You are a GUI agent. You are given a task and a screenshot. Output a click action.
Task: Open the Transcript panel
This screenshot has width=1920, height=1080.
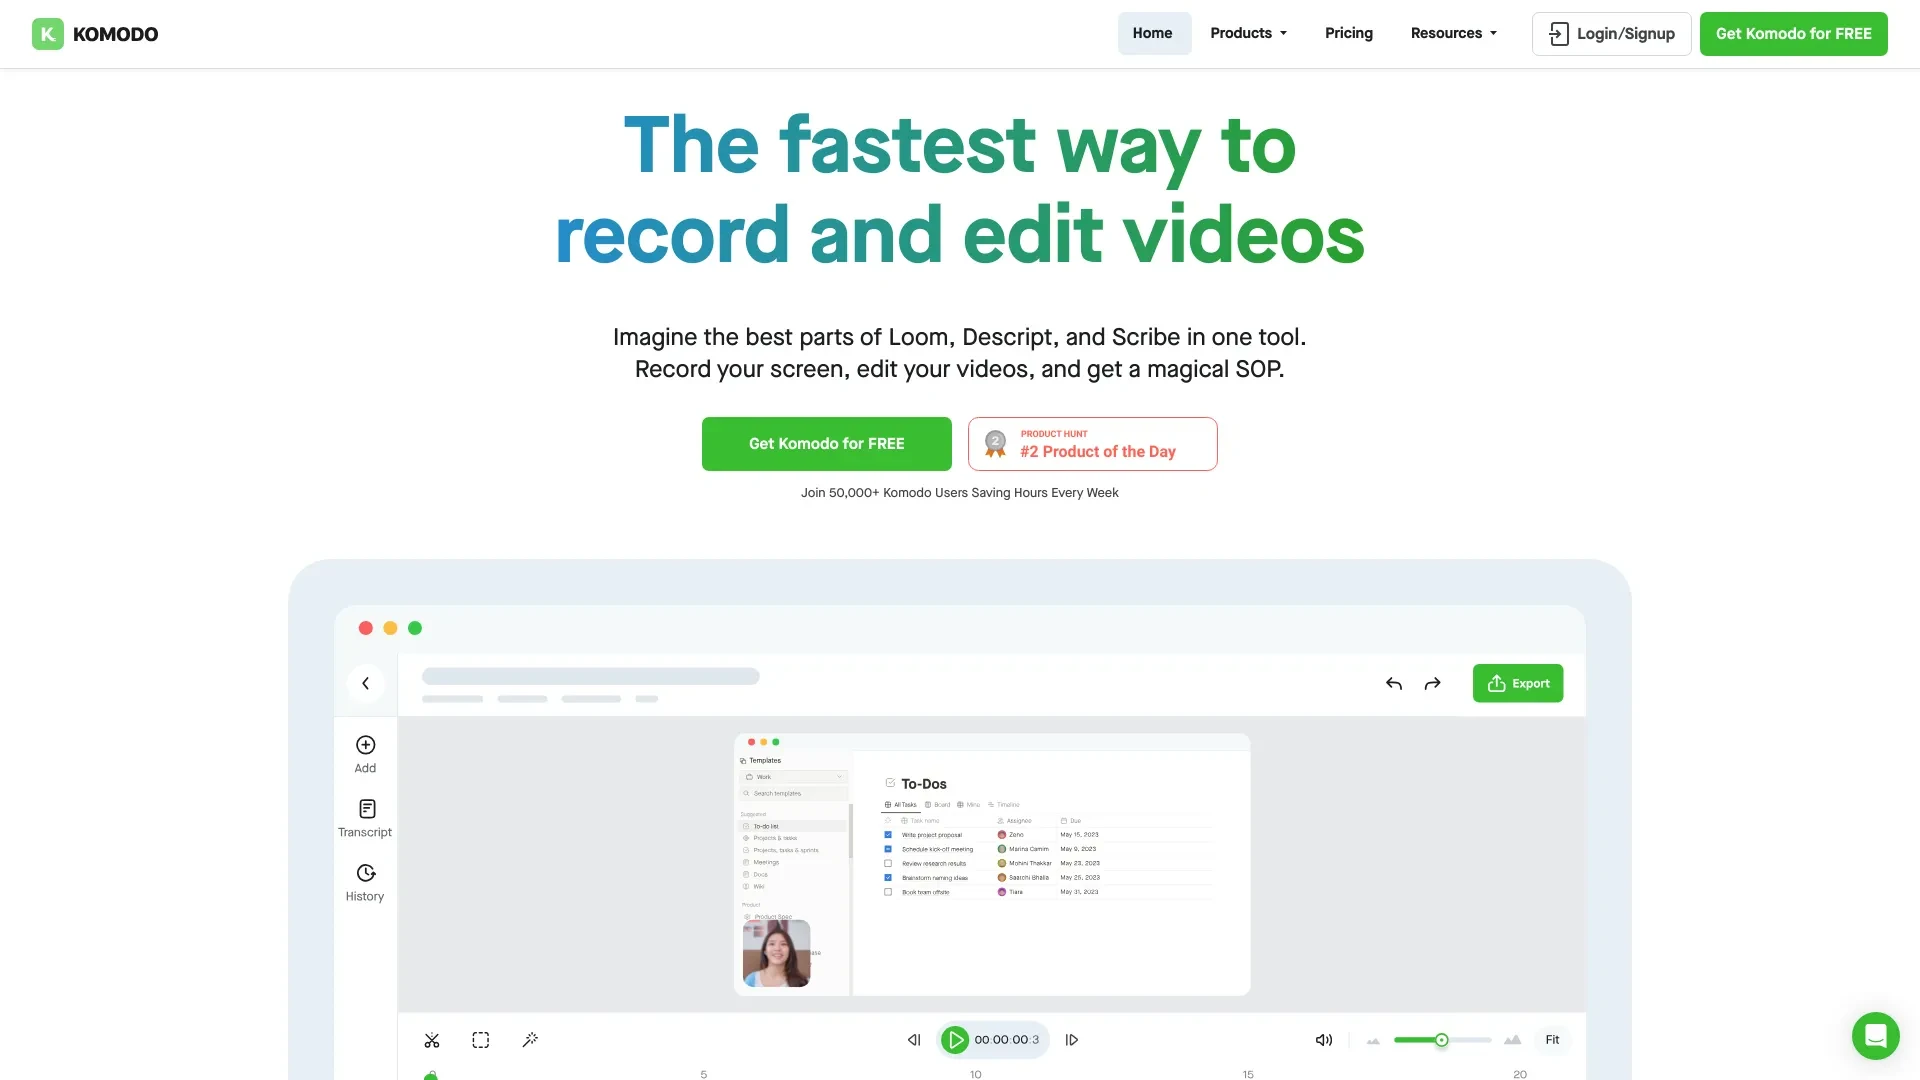coord(364,818)
